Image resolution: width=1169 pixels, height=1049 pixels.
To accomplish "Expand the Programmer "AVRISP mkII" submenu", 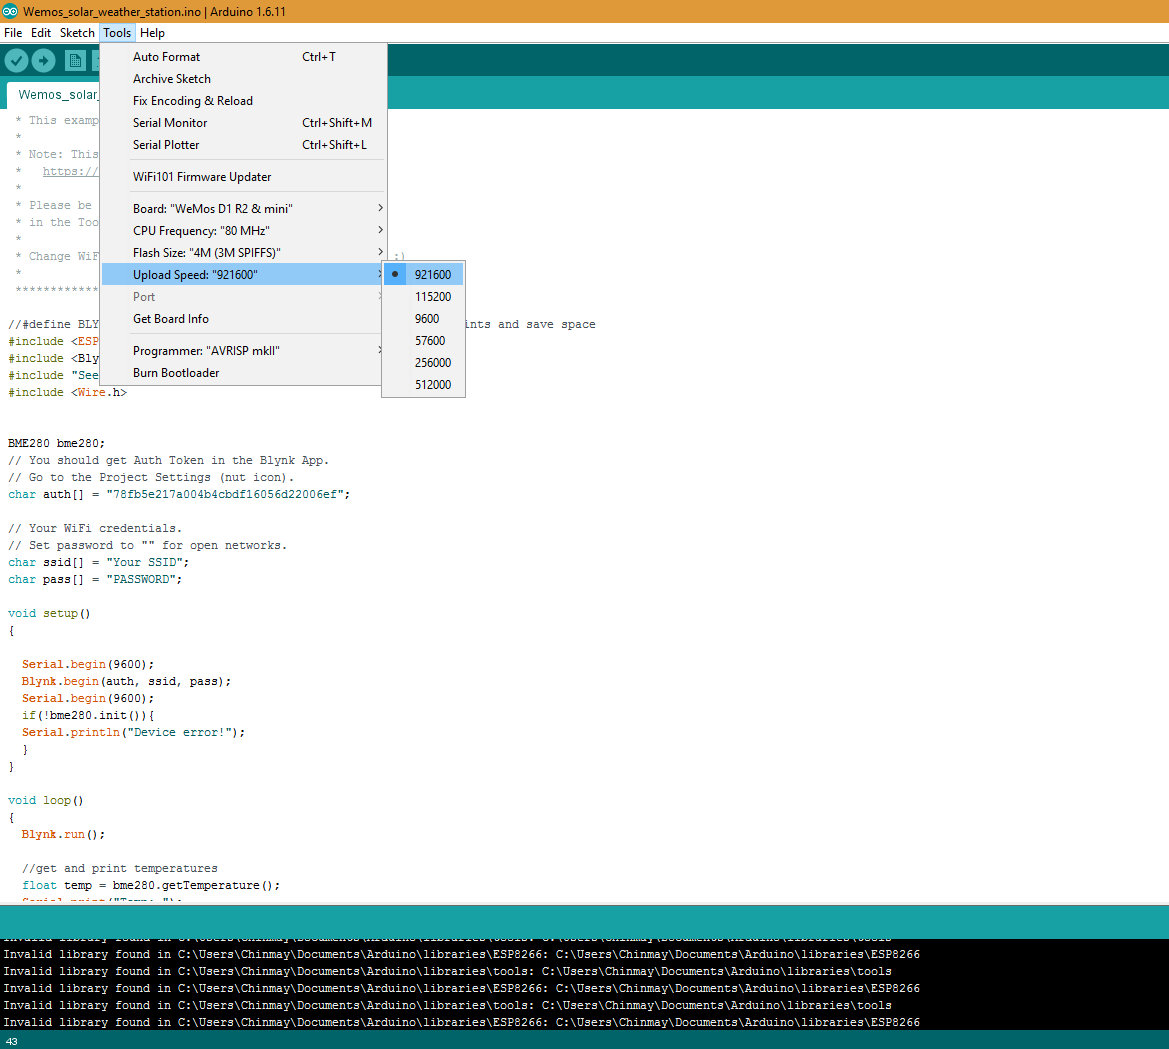I will [243, 350].
